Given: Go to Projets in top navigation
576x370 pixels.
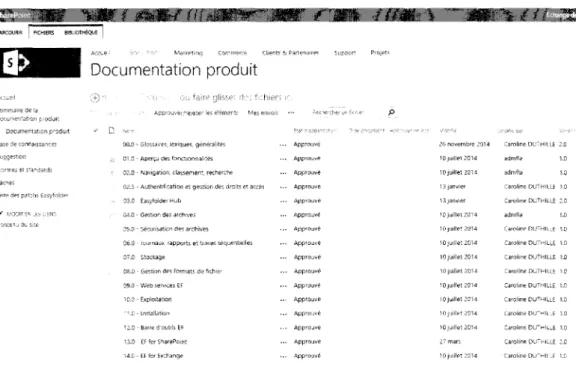Looking at the screenshot, I should (x=380, y=53).
